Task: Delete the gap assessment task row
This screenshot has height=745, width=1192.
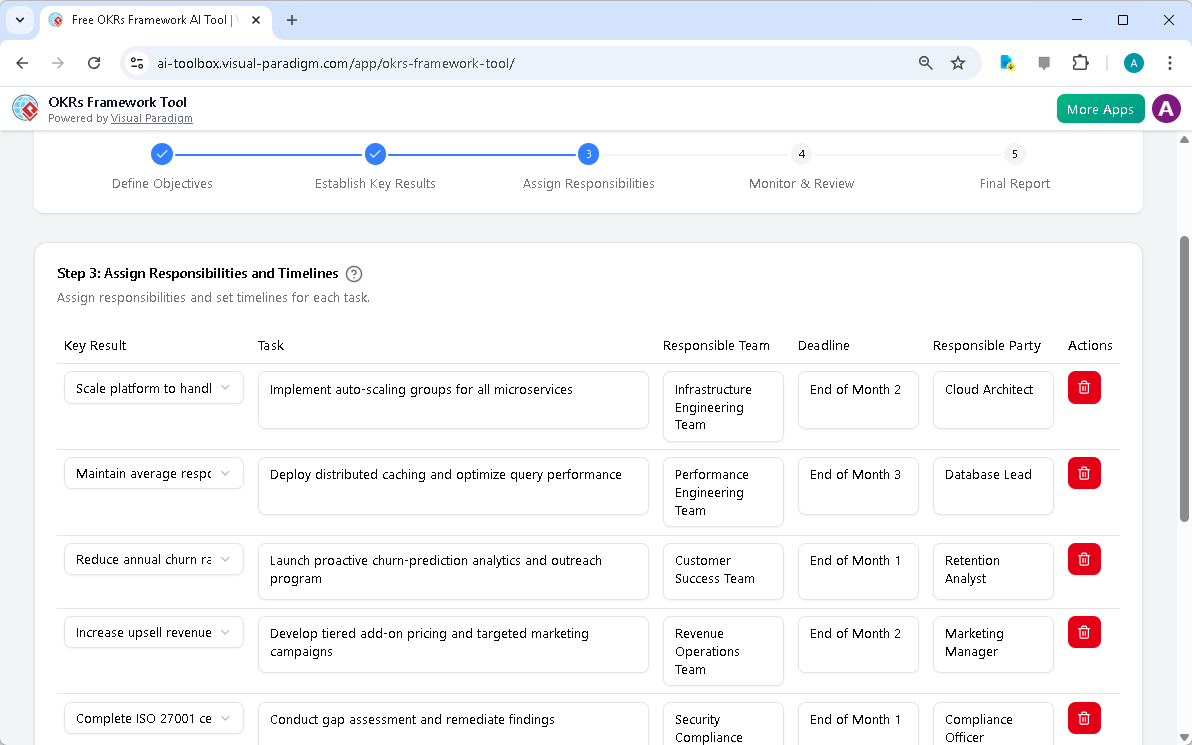Action: [x=1084, y=718]
